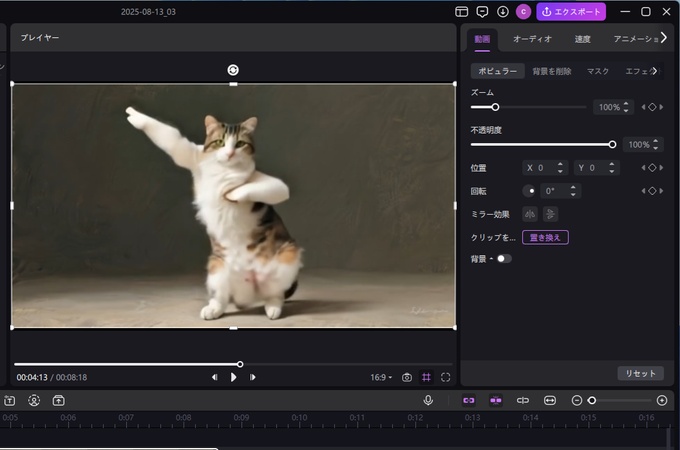
Task: Step forward one frame
Action: point(252,377)
